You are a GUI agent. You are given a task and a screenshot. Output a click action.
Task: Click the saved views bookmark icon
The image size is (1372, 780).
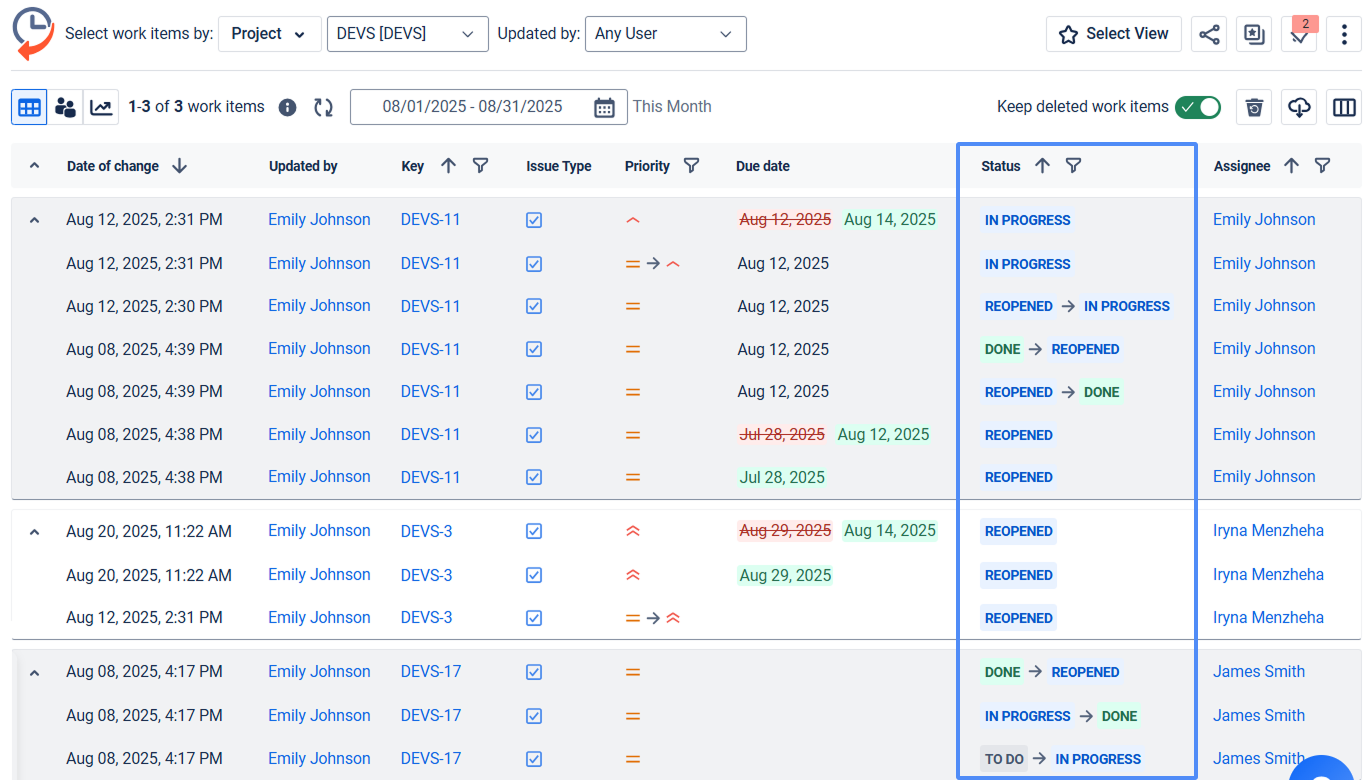(1253, 33)
